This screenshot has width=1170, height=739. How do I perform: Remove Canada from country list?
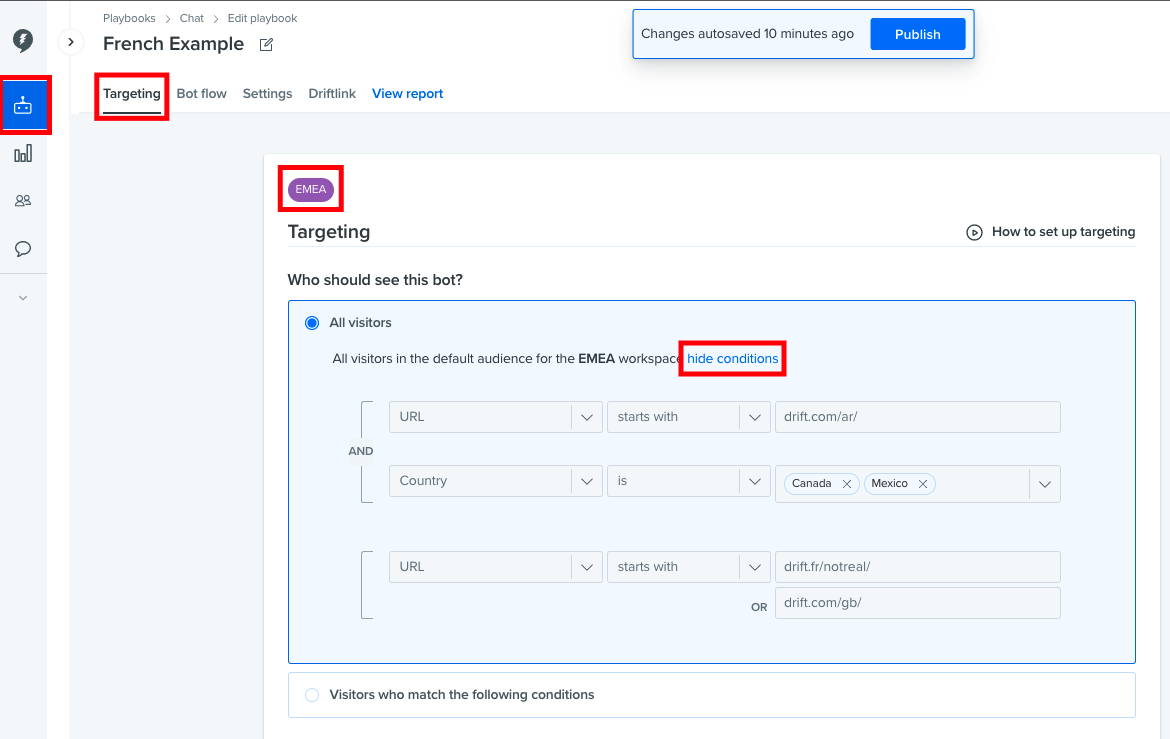pyautogui.click(x=847, y=484)
